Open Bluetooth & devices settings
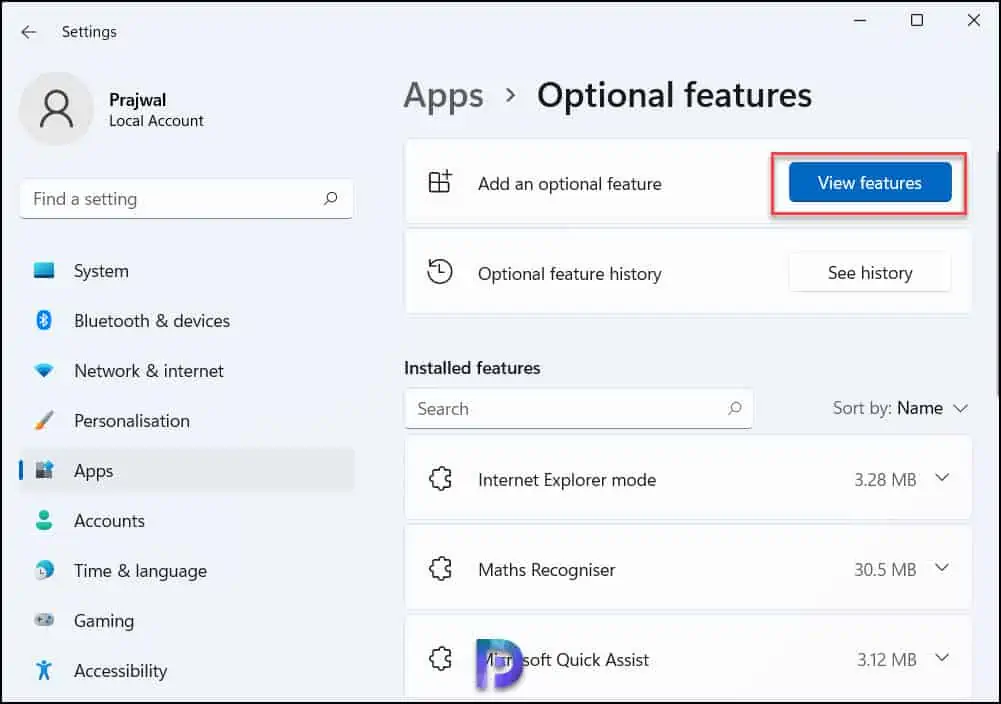This screenshot has height=704, width=1001. (186, 320)
